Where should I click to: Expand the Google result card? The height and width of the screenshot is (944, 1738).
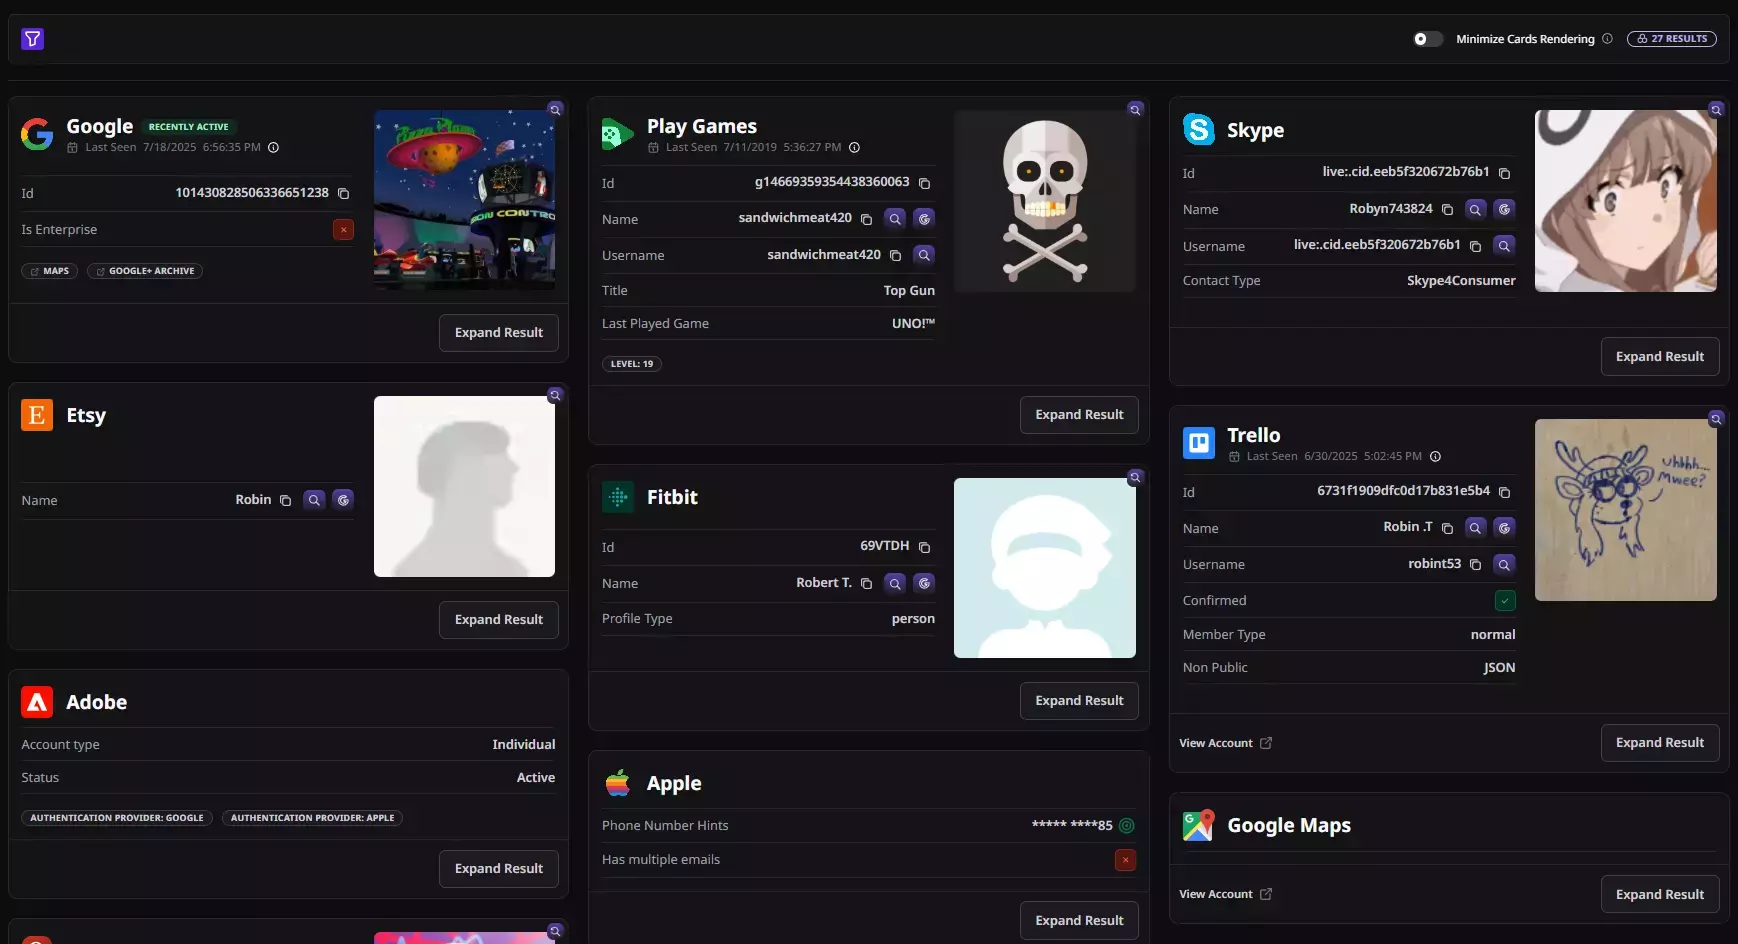click(x=499, y=333)
